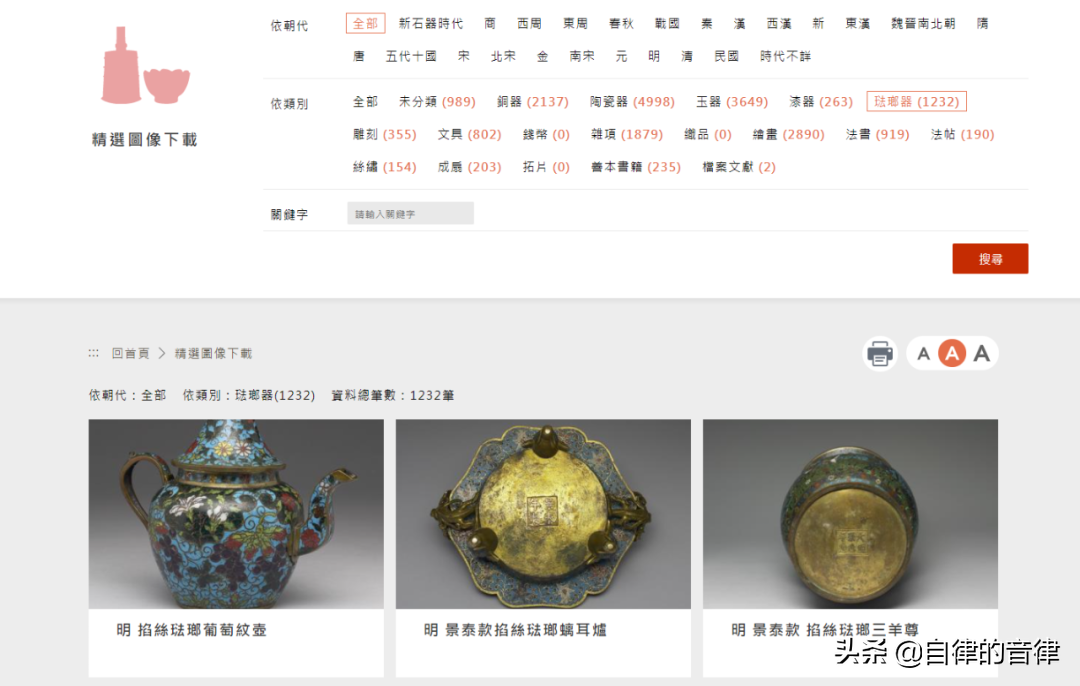1080x686 pixels.
Task: Click the breadcrumb dots icon before 回首頁
Action: click(94, 353)
